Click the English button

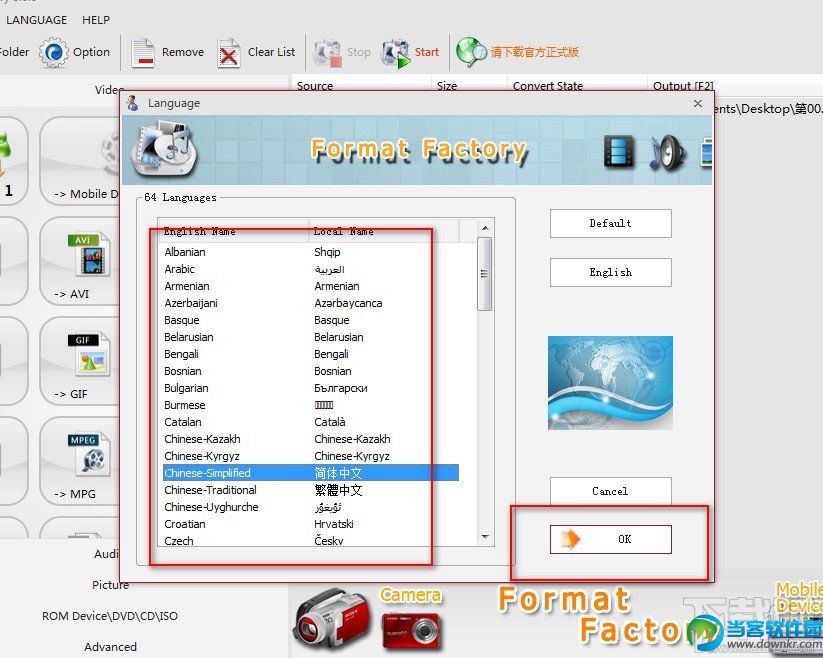610,272
